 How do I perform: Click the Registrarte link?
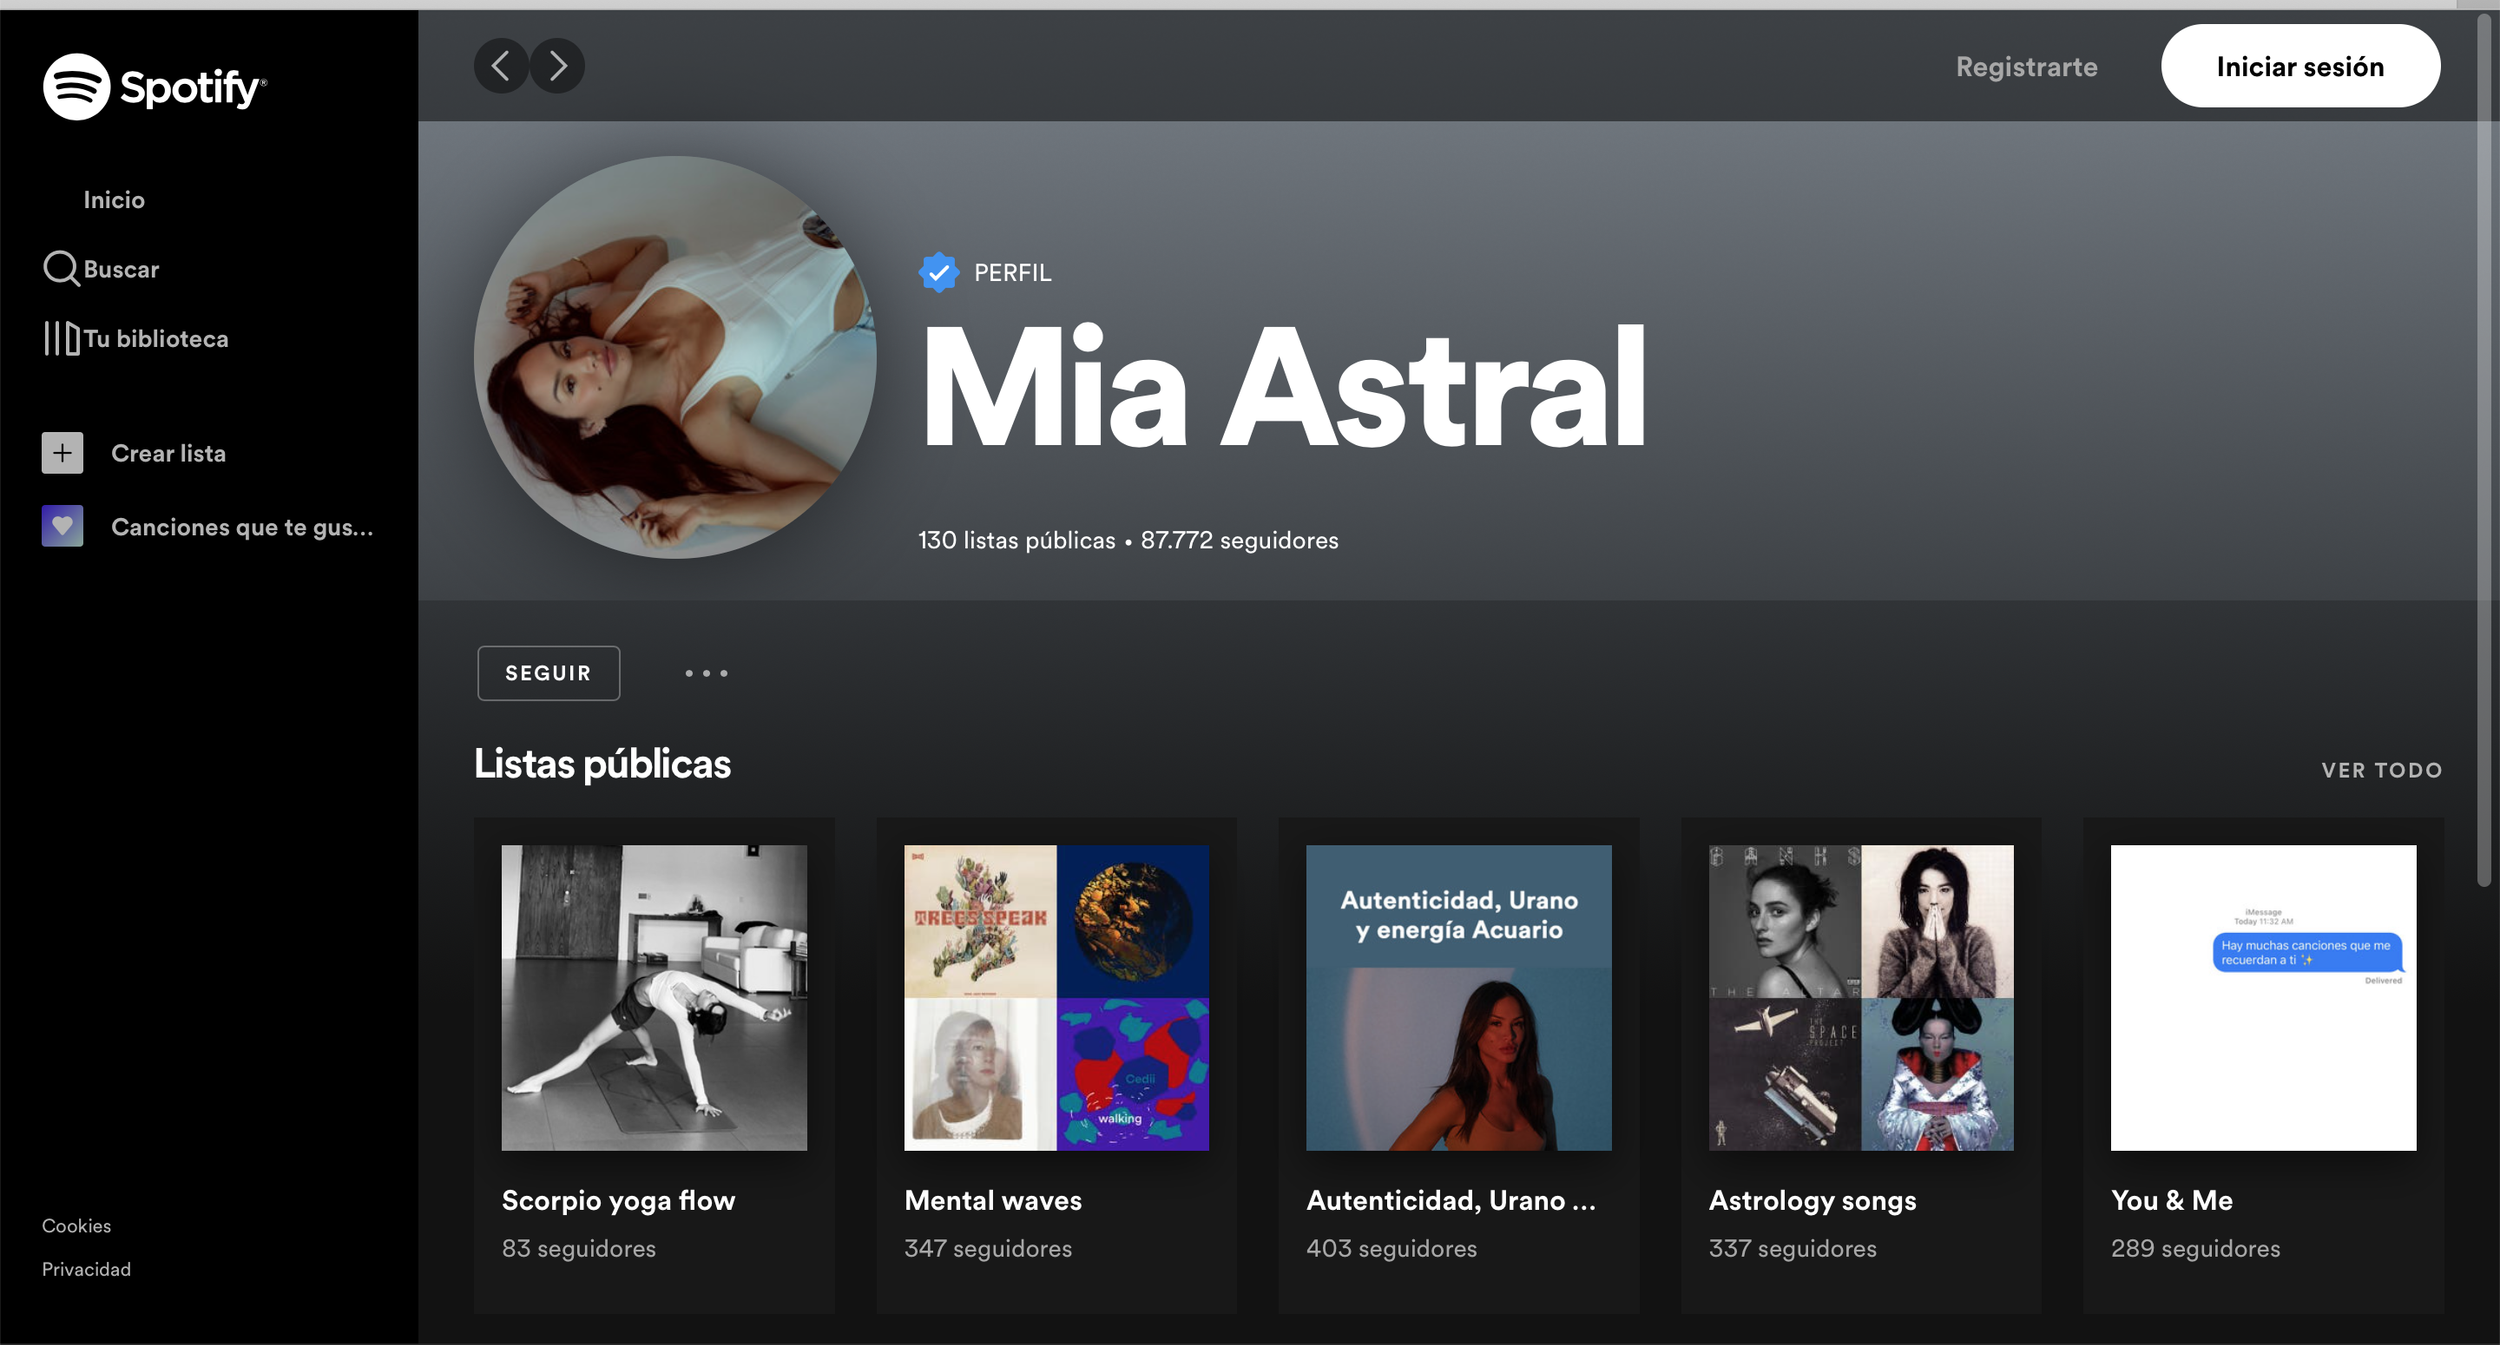[2026, 67]
